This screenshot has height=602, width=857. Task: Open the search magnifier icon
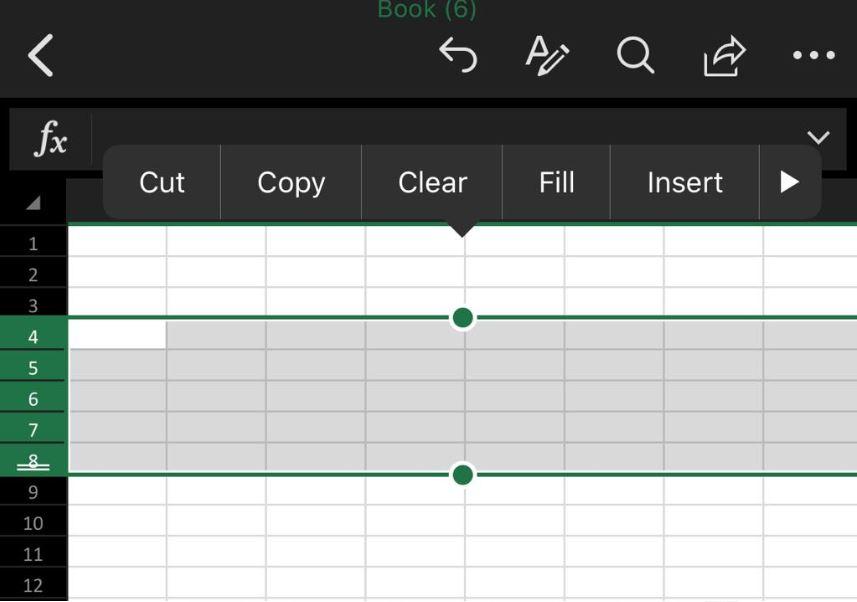pyautogui.click(x=635, y=55)
